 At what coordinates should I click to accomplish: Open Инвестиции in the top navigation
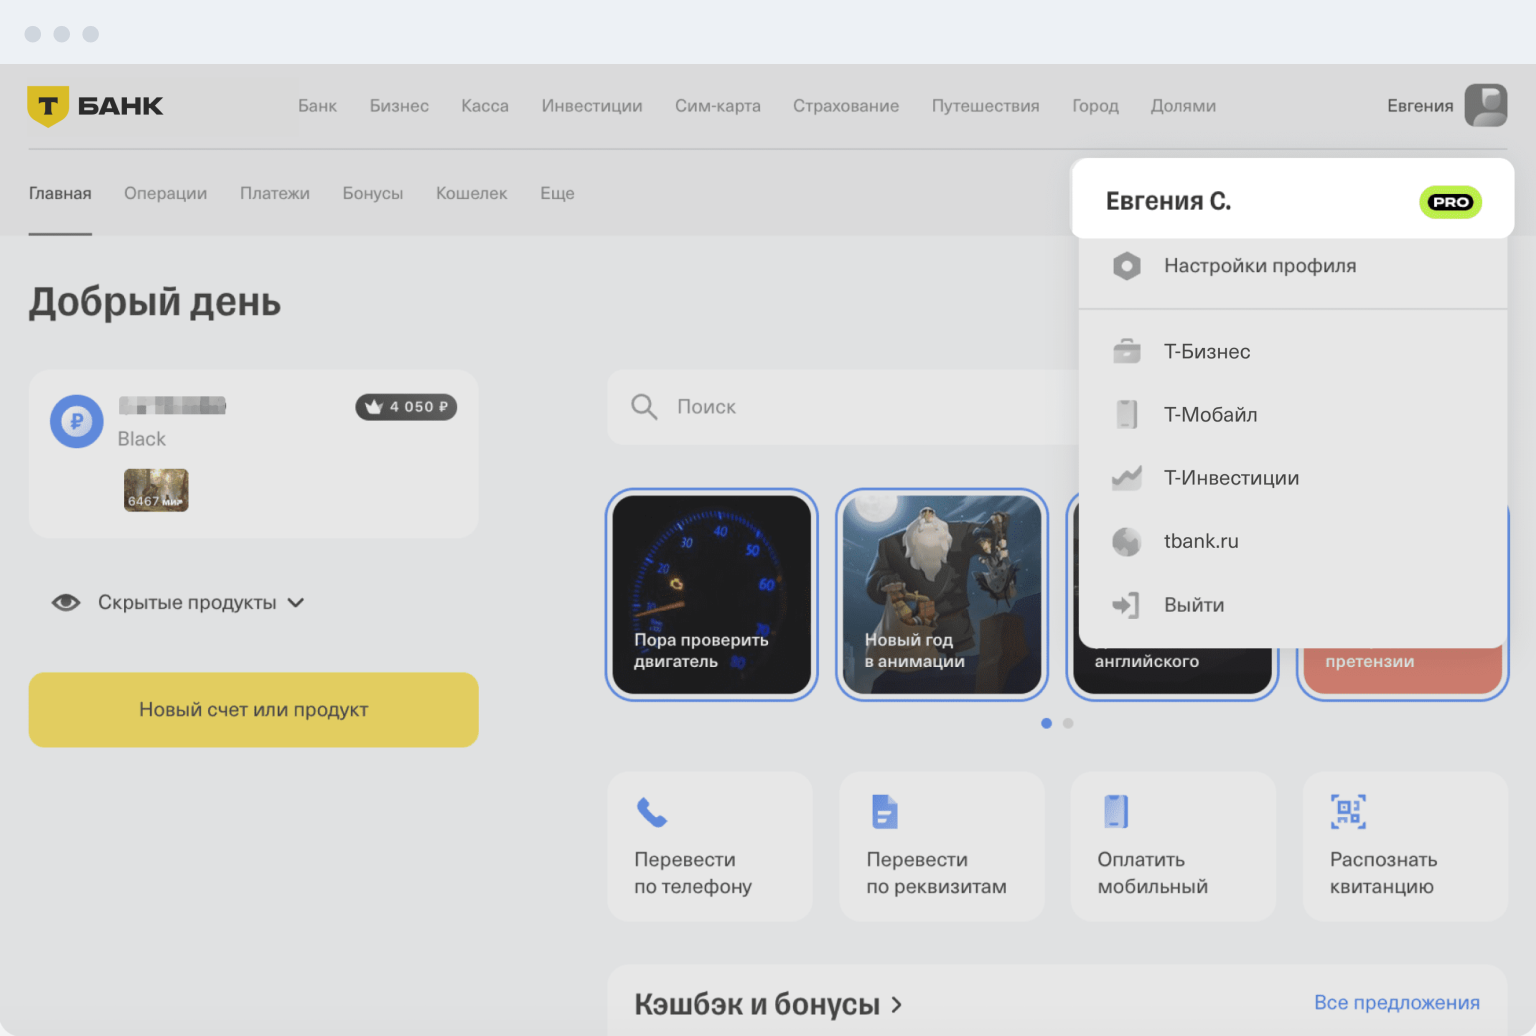(592, 106)
